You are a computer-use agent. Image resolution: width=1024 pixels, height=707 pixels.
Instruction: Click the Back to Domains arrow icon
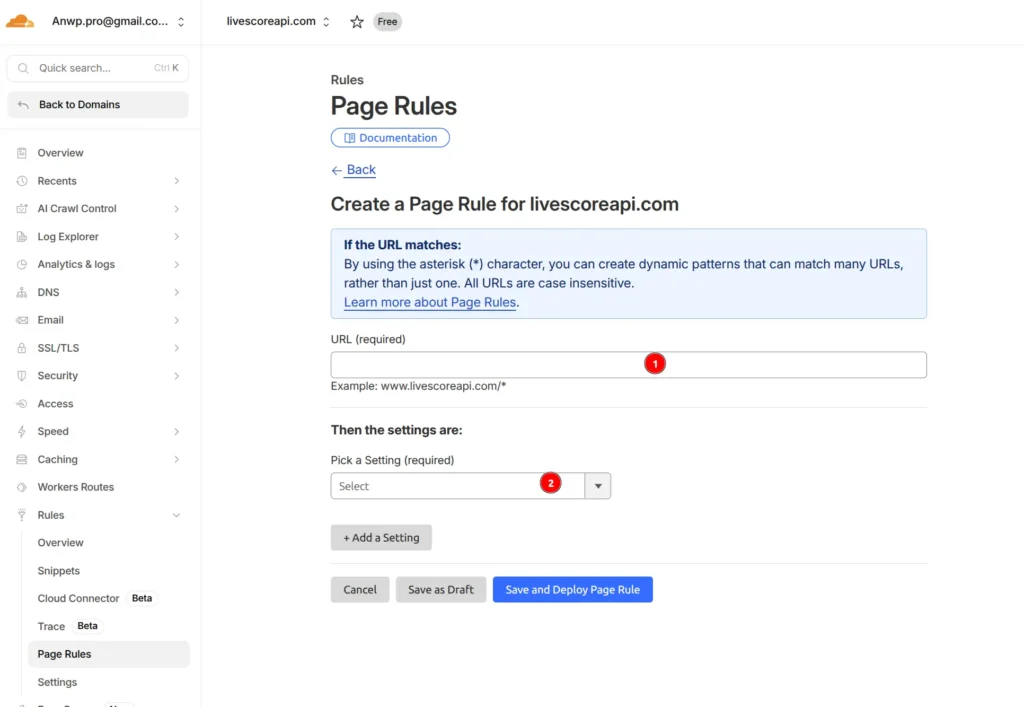click(24, 104)
